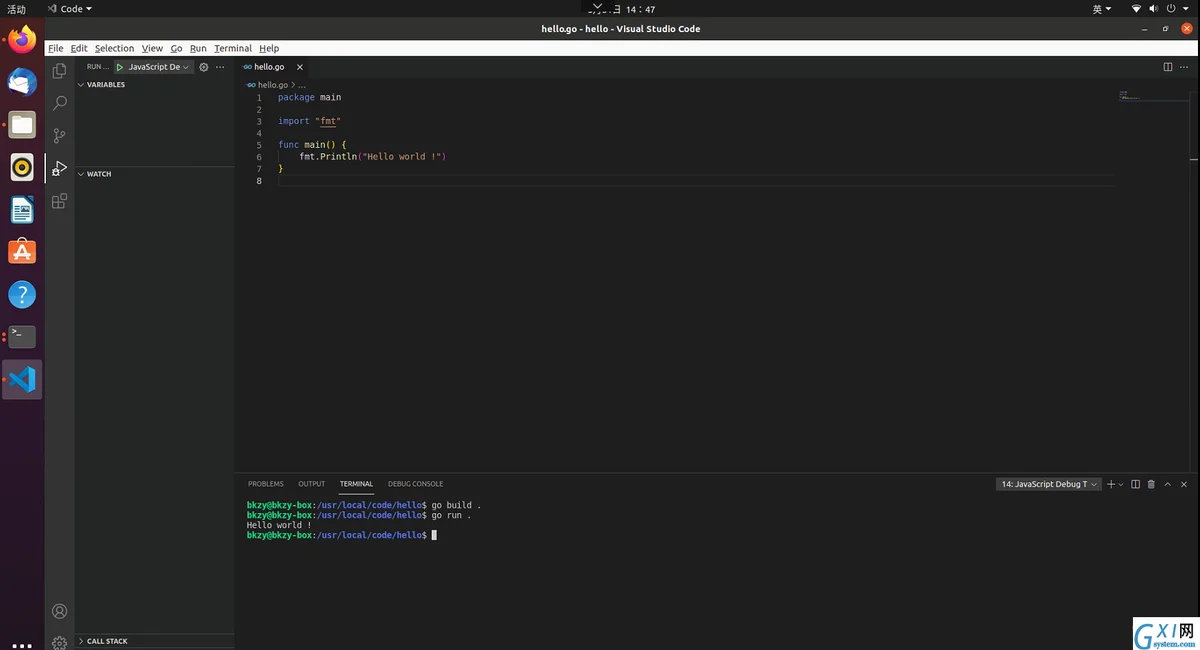Image resolution: width=1200 pixels, height=650 pixels.
Task: Open the Search view in activity bar
Action: point(59,103)
